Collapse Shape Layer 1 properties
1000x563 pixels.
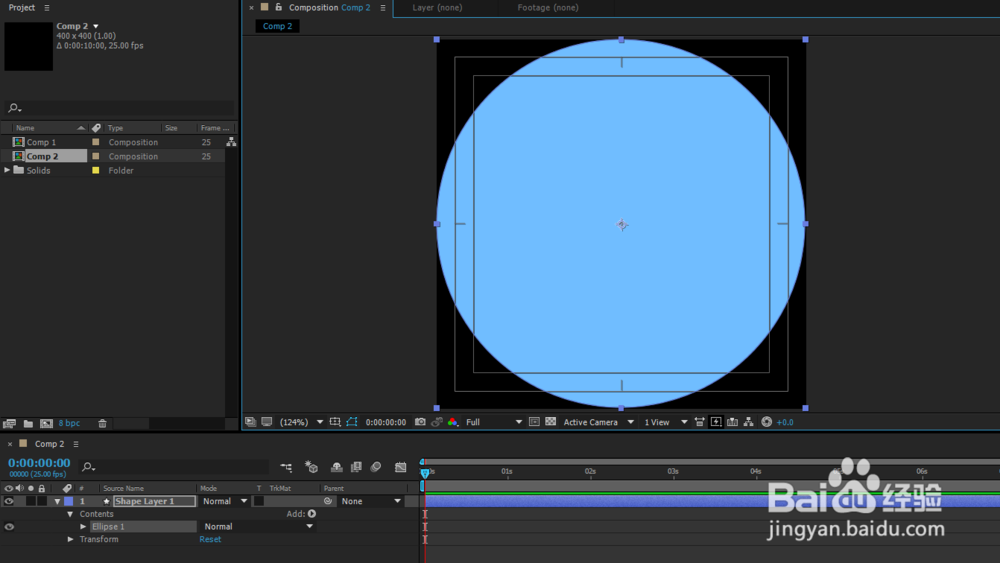tap(57, 501)
